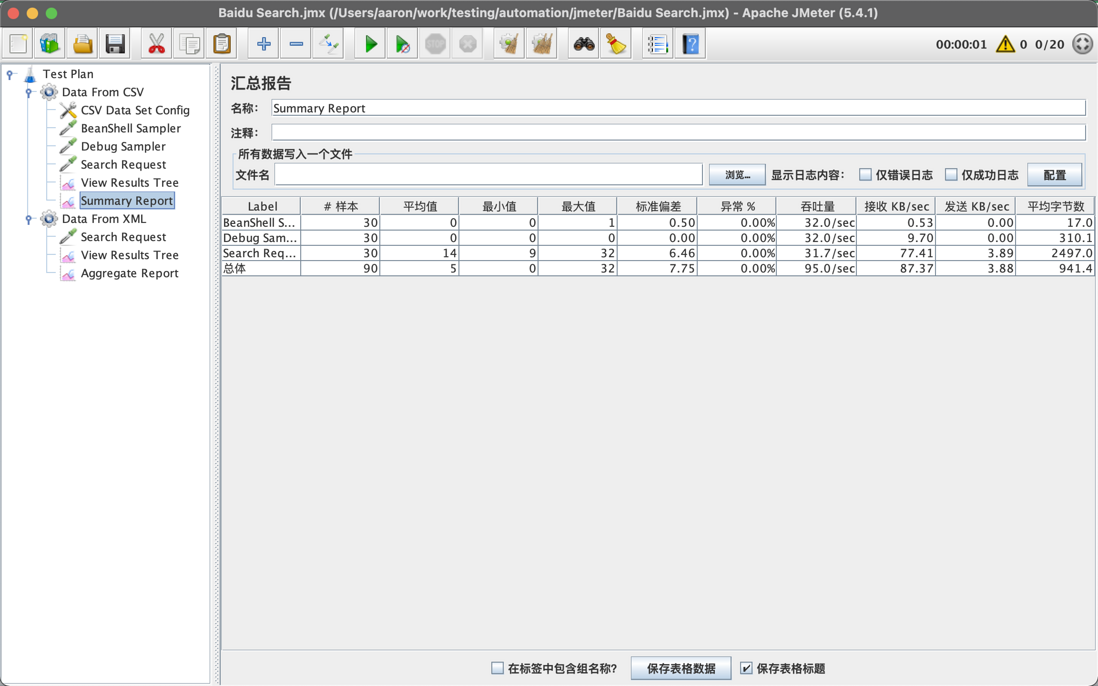Click into the 注释 comment field
The image size is (1098, 686).
pos(678,132)
